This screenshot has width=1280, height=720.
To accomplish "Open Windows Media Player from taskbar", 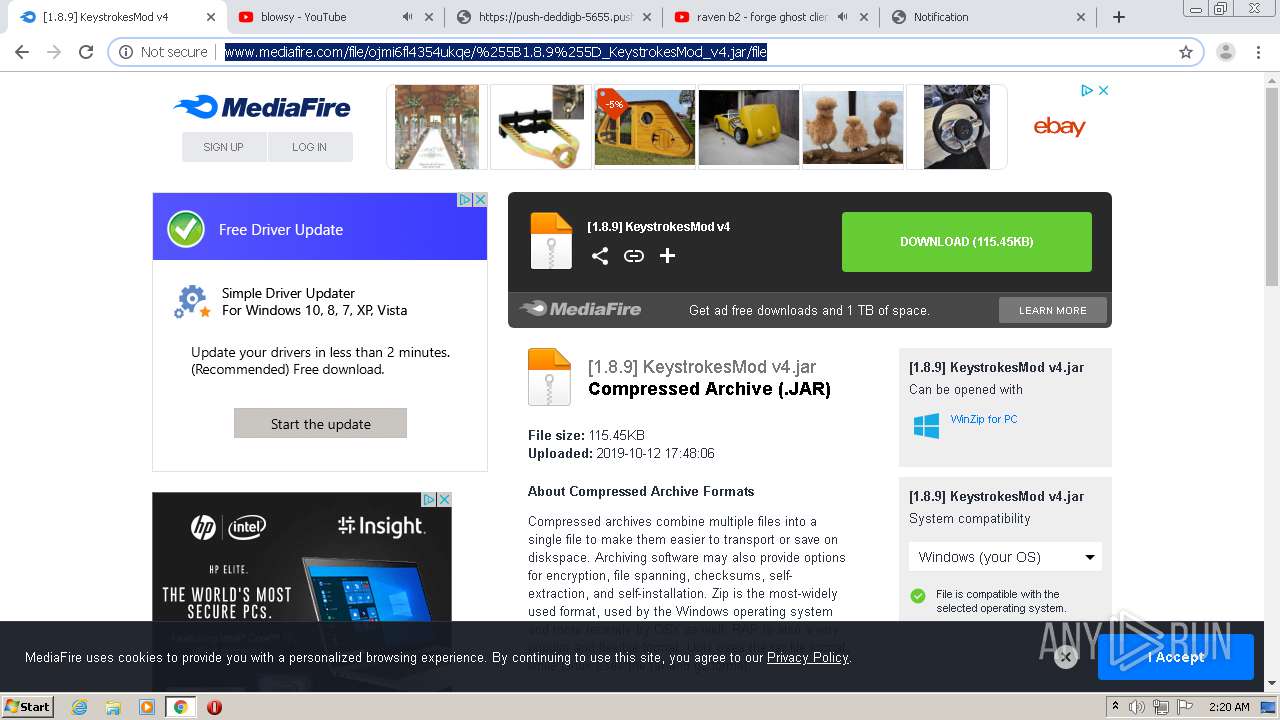I will 147,707.
